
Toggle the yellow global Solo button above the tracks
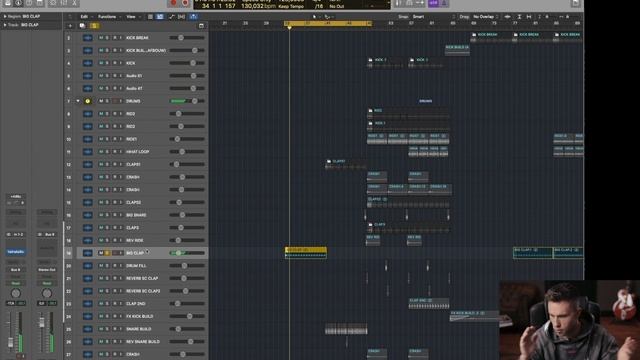[x=94, y=26]
